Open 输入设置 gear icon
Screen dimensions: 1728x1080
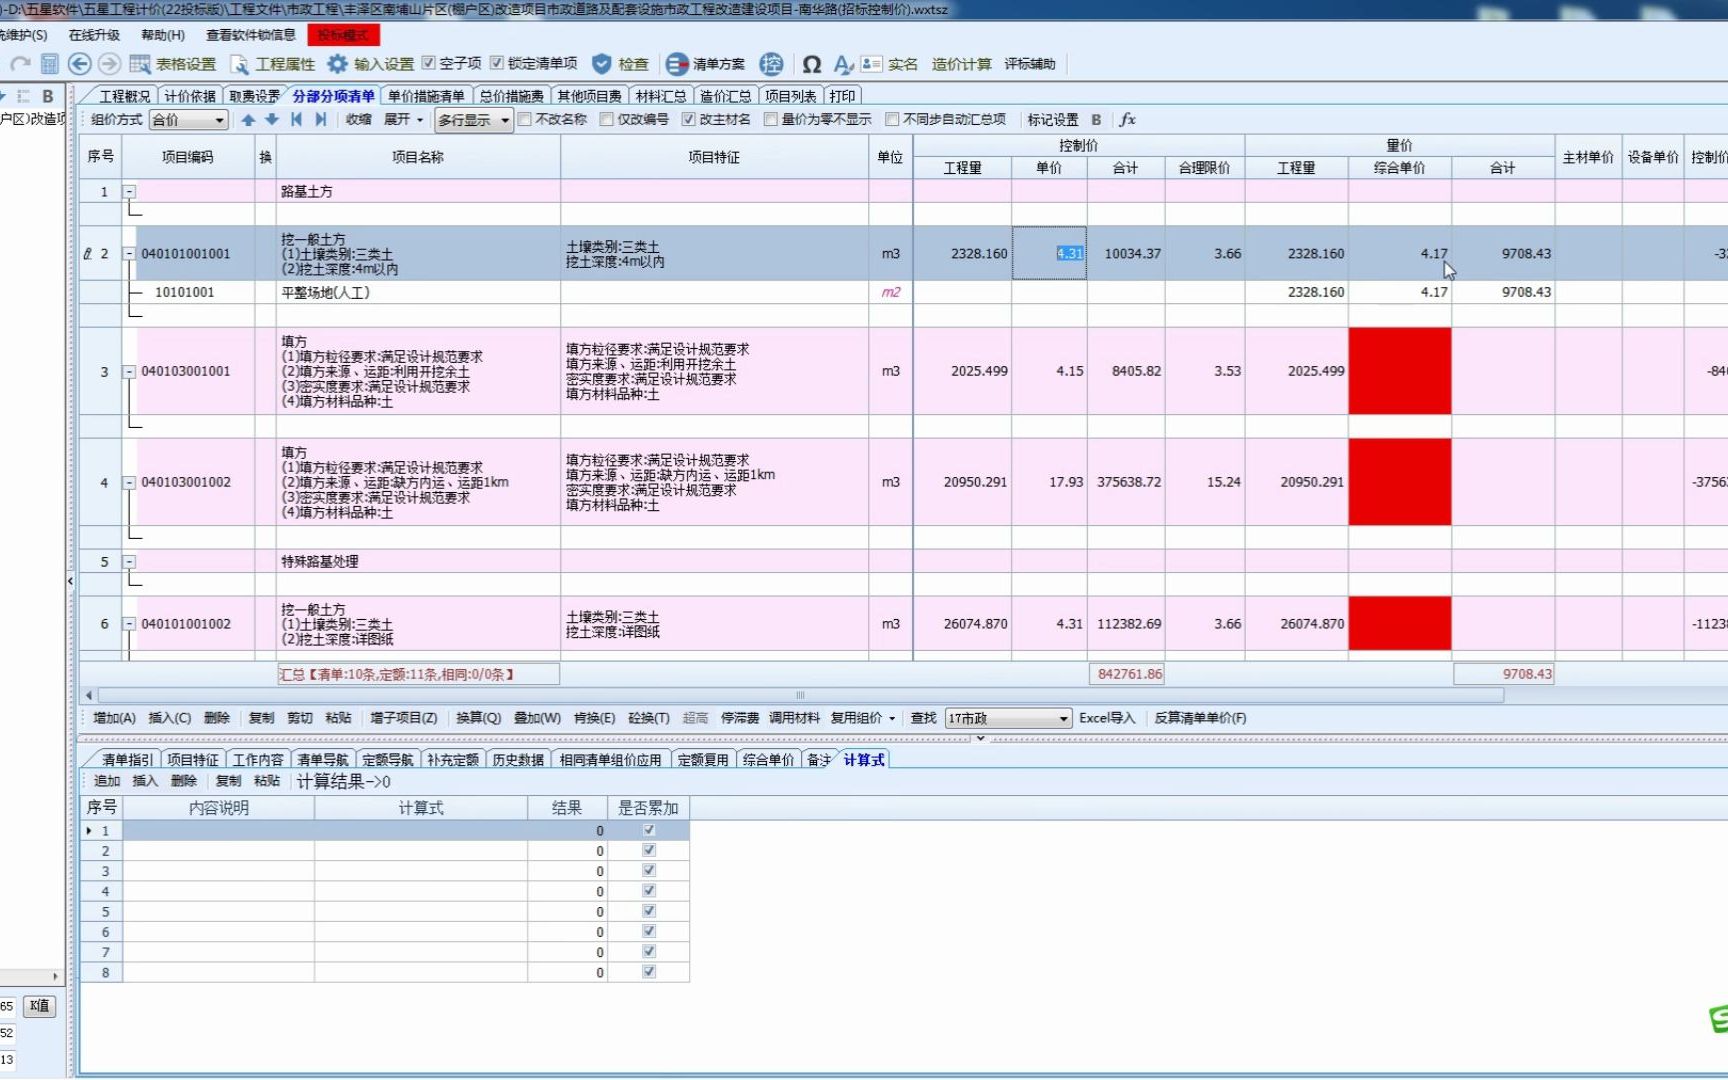338,64
